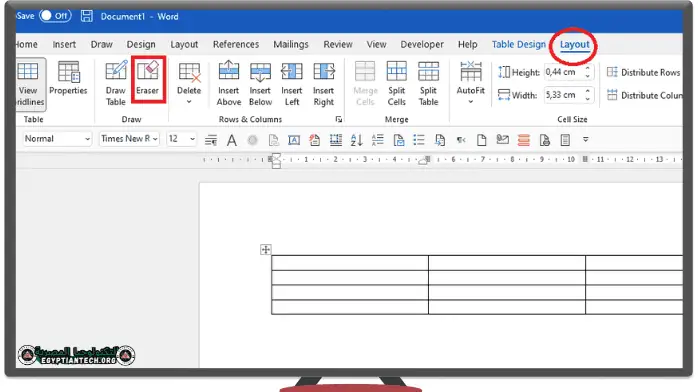Click the paragraph marks icon
Screen dimensions: 698x392
tap(461, 140)
